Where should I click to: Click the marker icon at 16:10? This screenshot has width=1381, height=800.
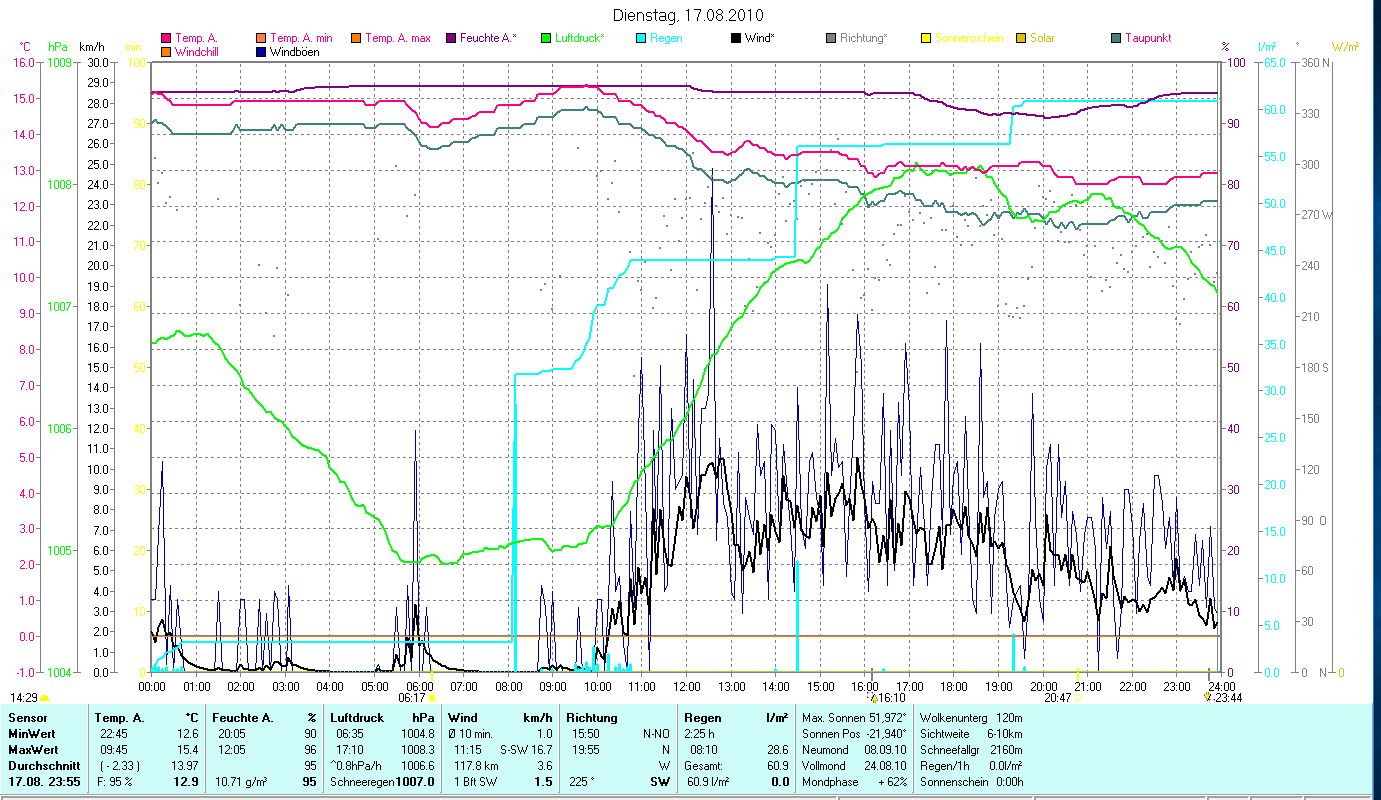(873, 698)
